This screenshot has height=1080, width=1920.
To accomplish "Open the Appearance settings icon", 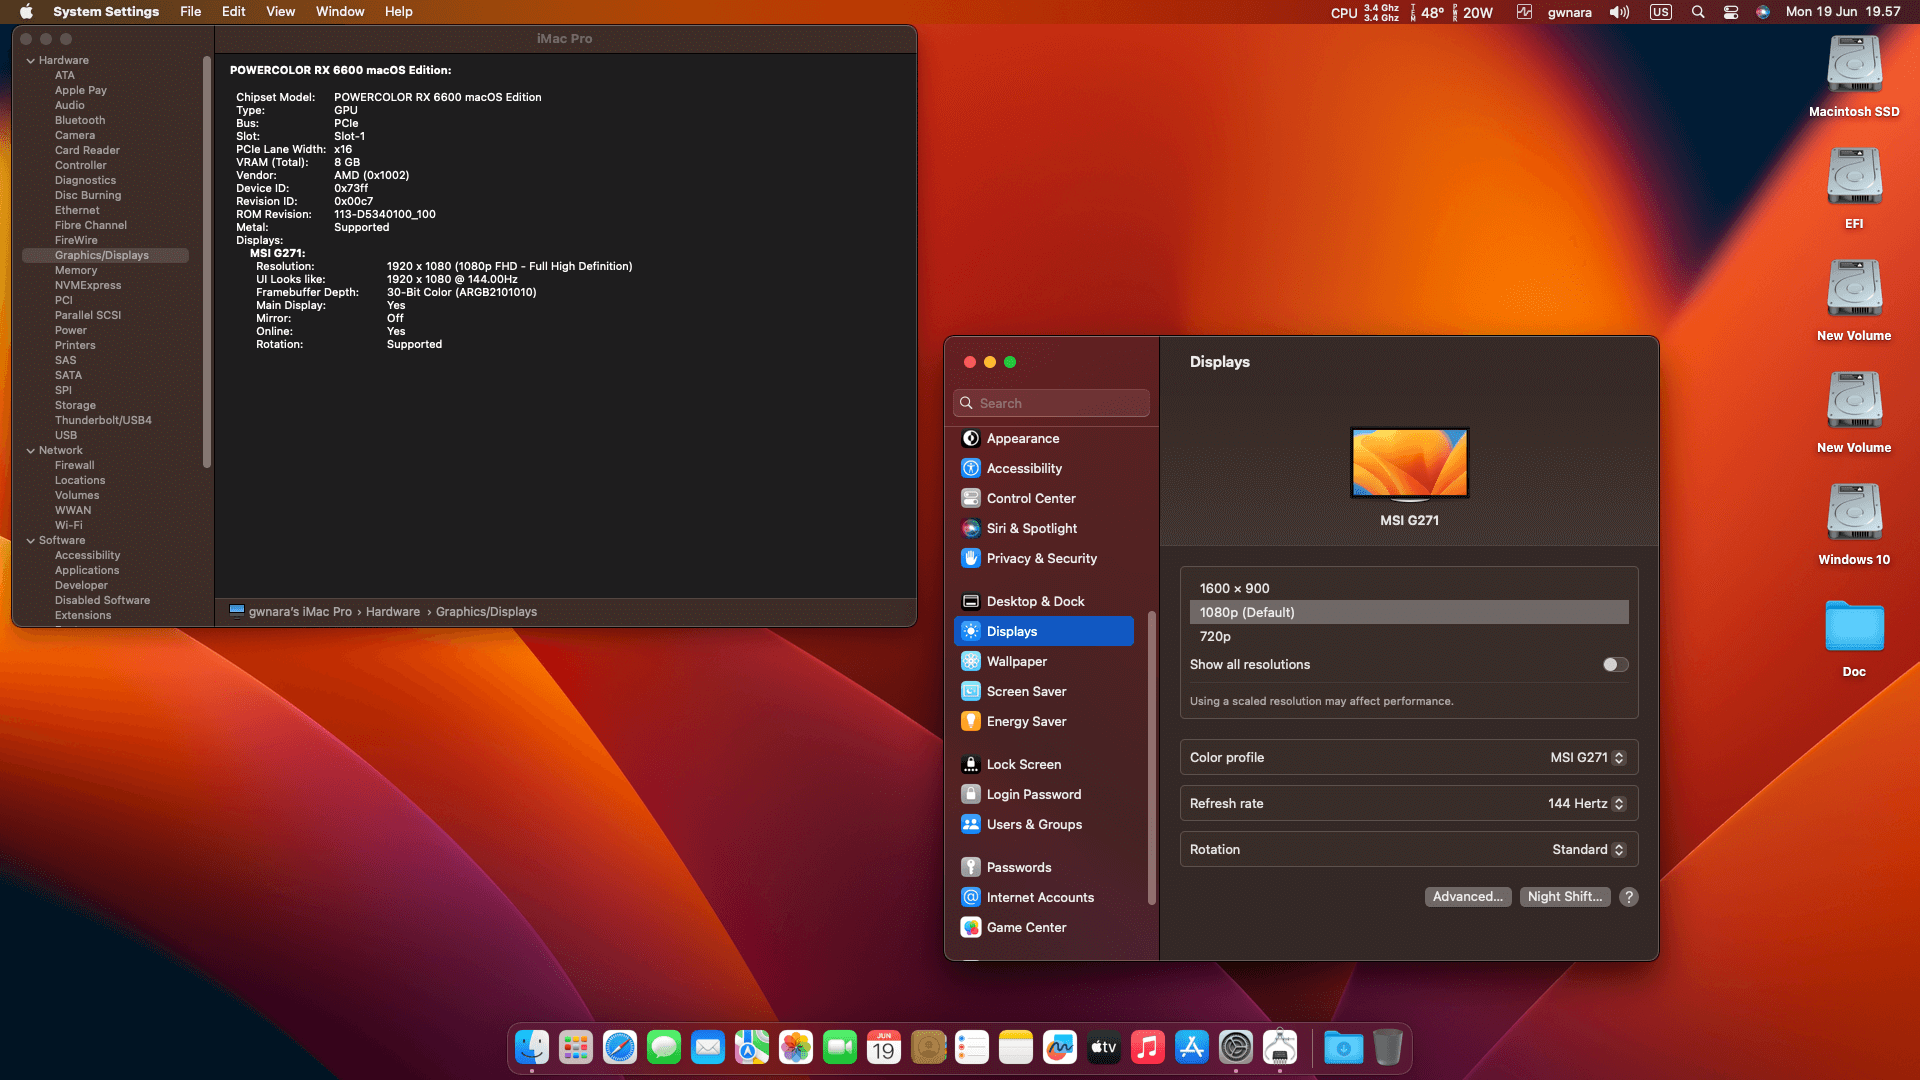I will (x=970, y=438).
